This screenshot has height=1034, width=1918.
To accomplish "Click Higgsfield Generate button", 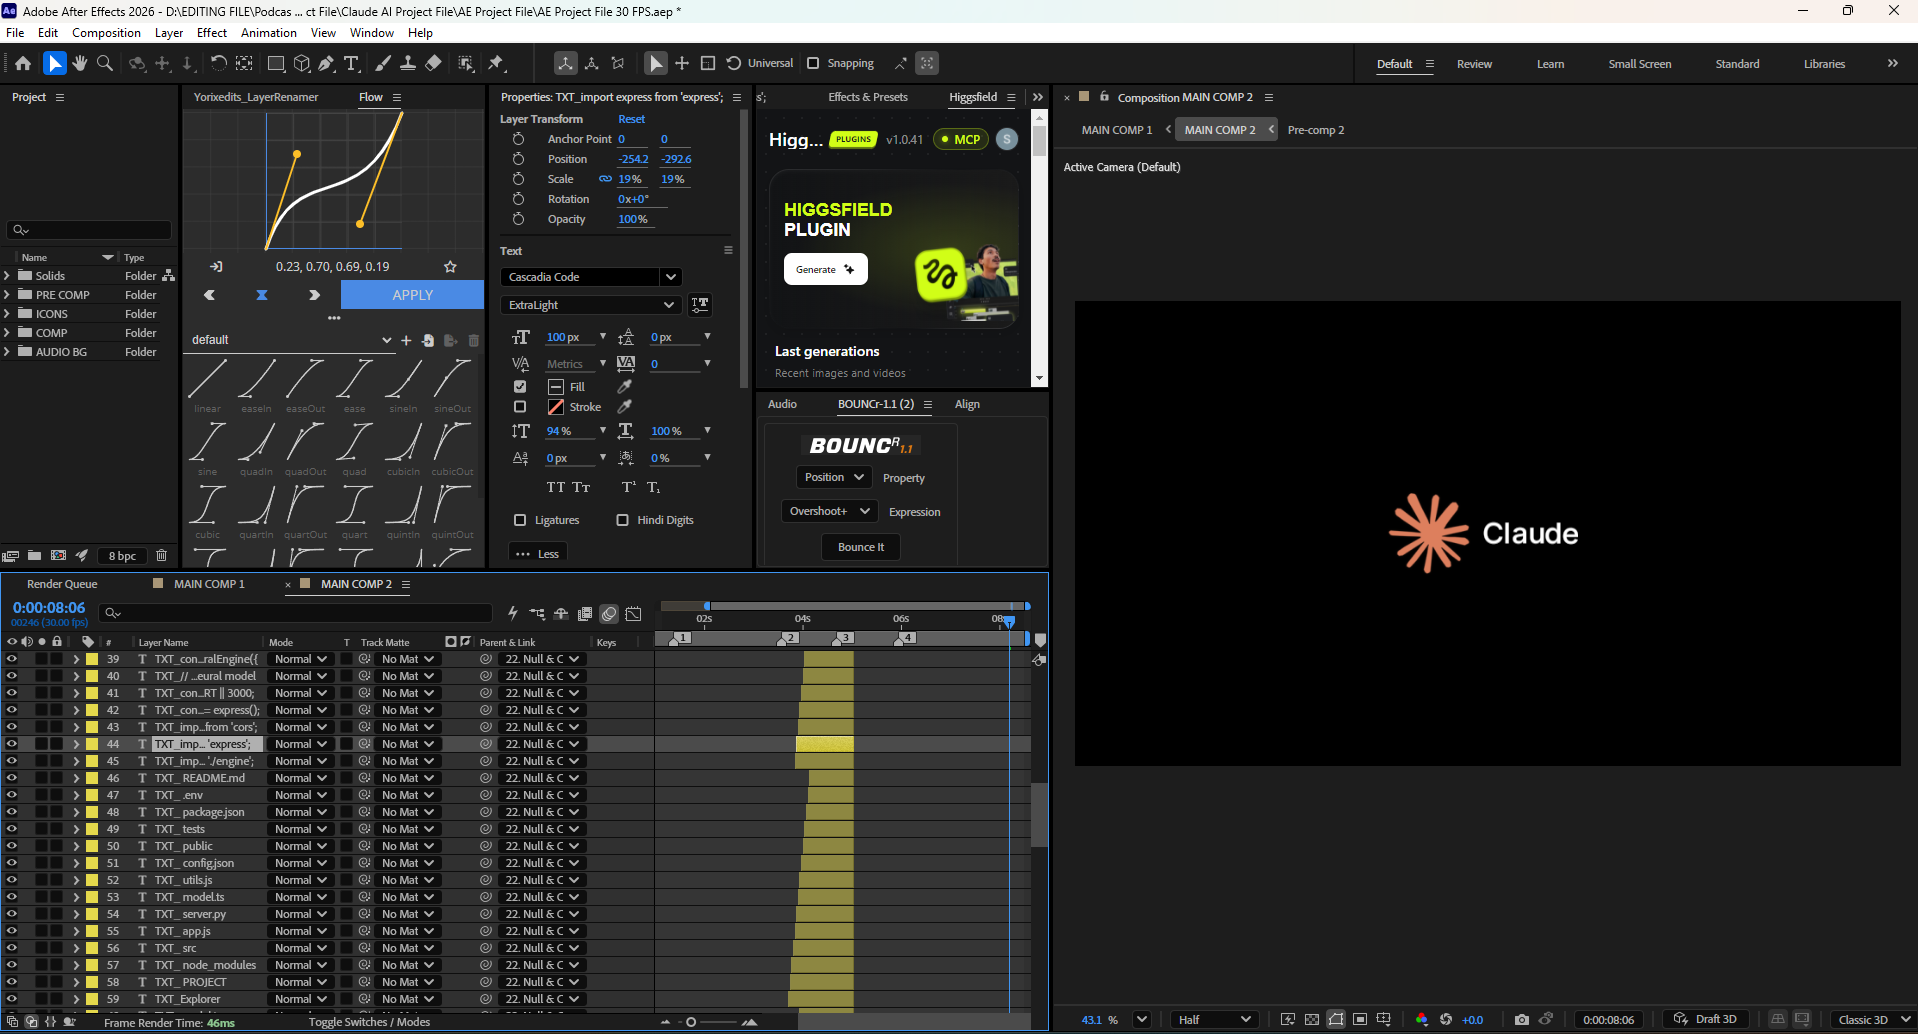I will [x=825, y=269].
